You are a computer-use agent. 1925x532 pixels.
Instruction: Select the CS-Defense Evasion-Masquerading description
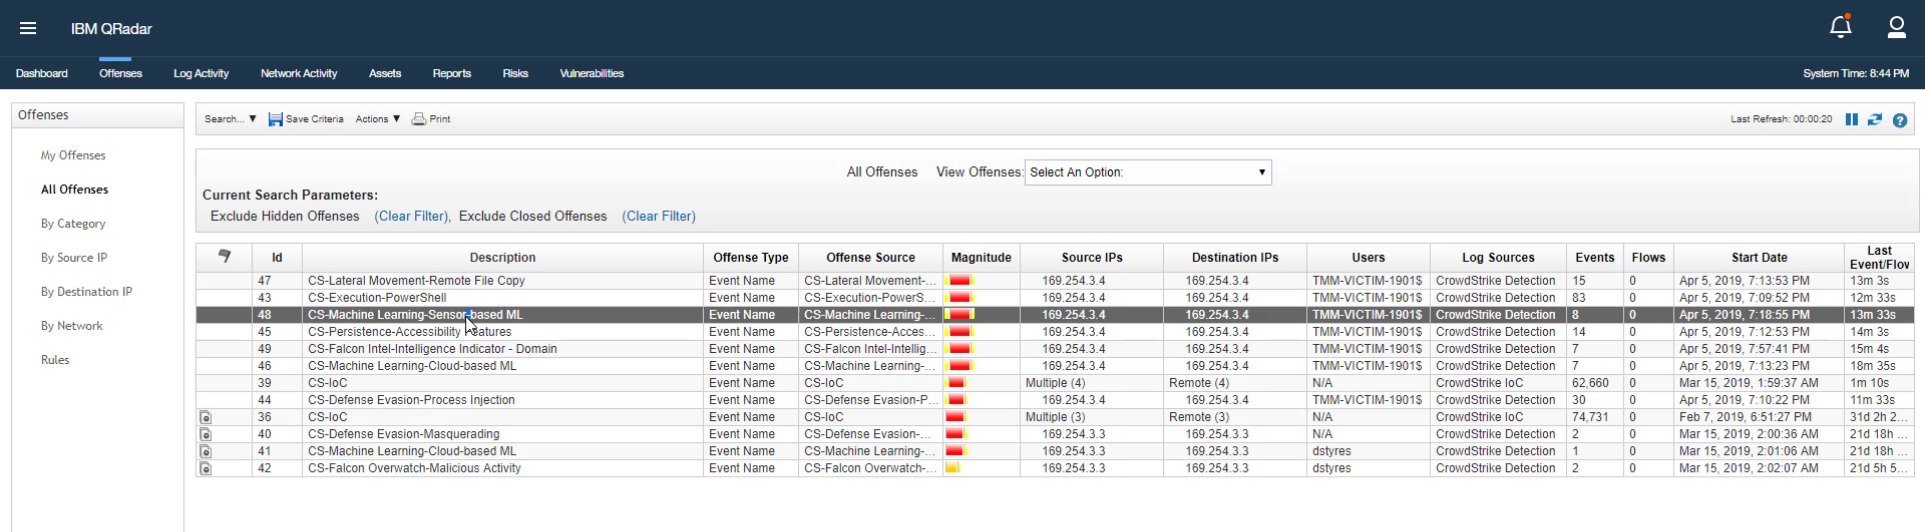tap(404, 434)
